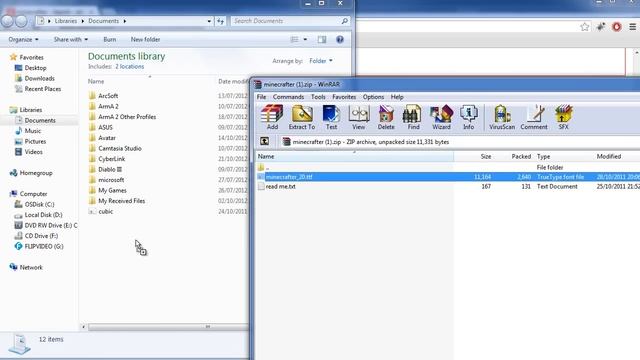Click the WinRAR Find binoculars icon

(x=413, y=117)
